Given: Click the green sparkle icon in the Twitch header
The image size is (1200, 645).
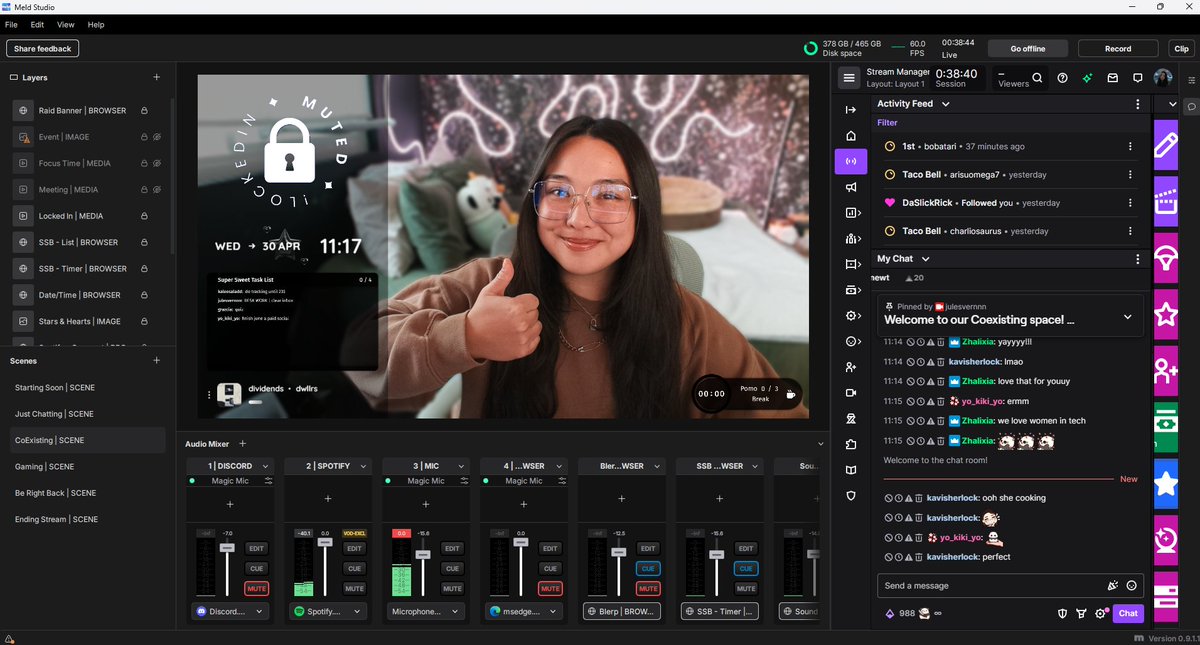Looking at the screenshot, I should [x=1087, y=77].
